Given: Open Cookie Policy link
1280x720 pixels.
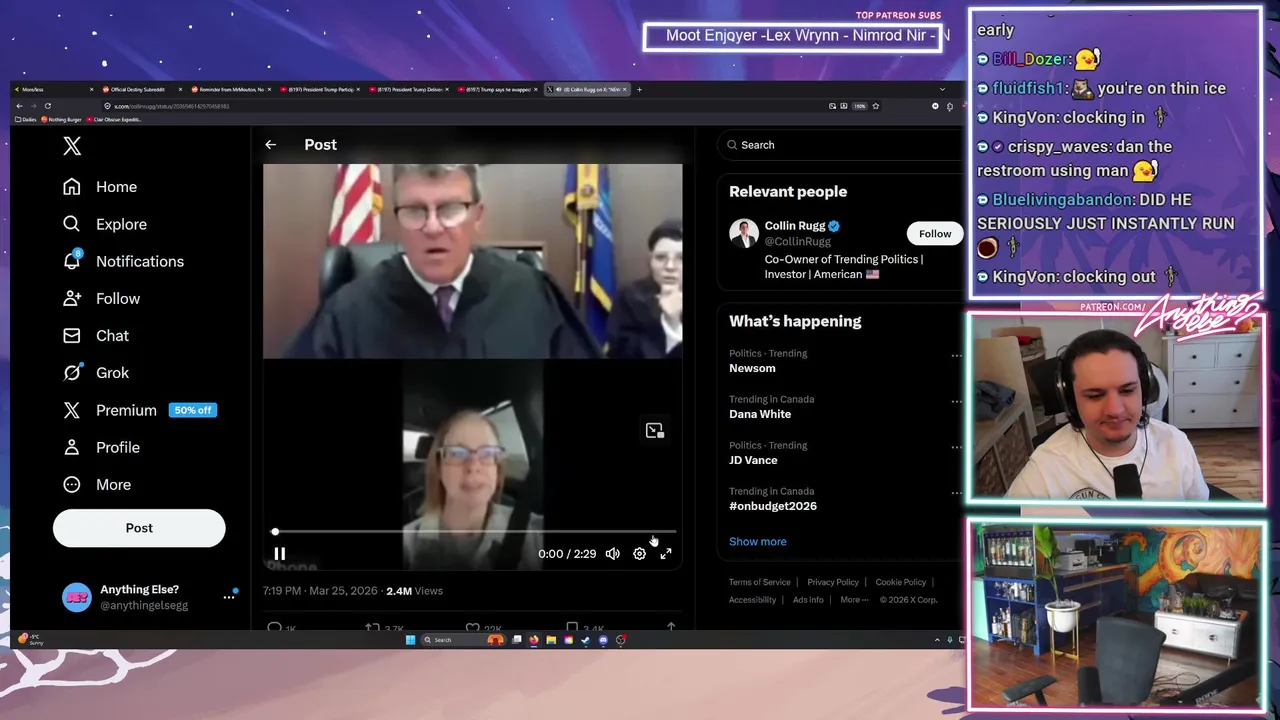Looking at the screenshot, I should 901,582.
